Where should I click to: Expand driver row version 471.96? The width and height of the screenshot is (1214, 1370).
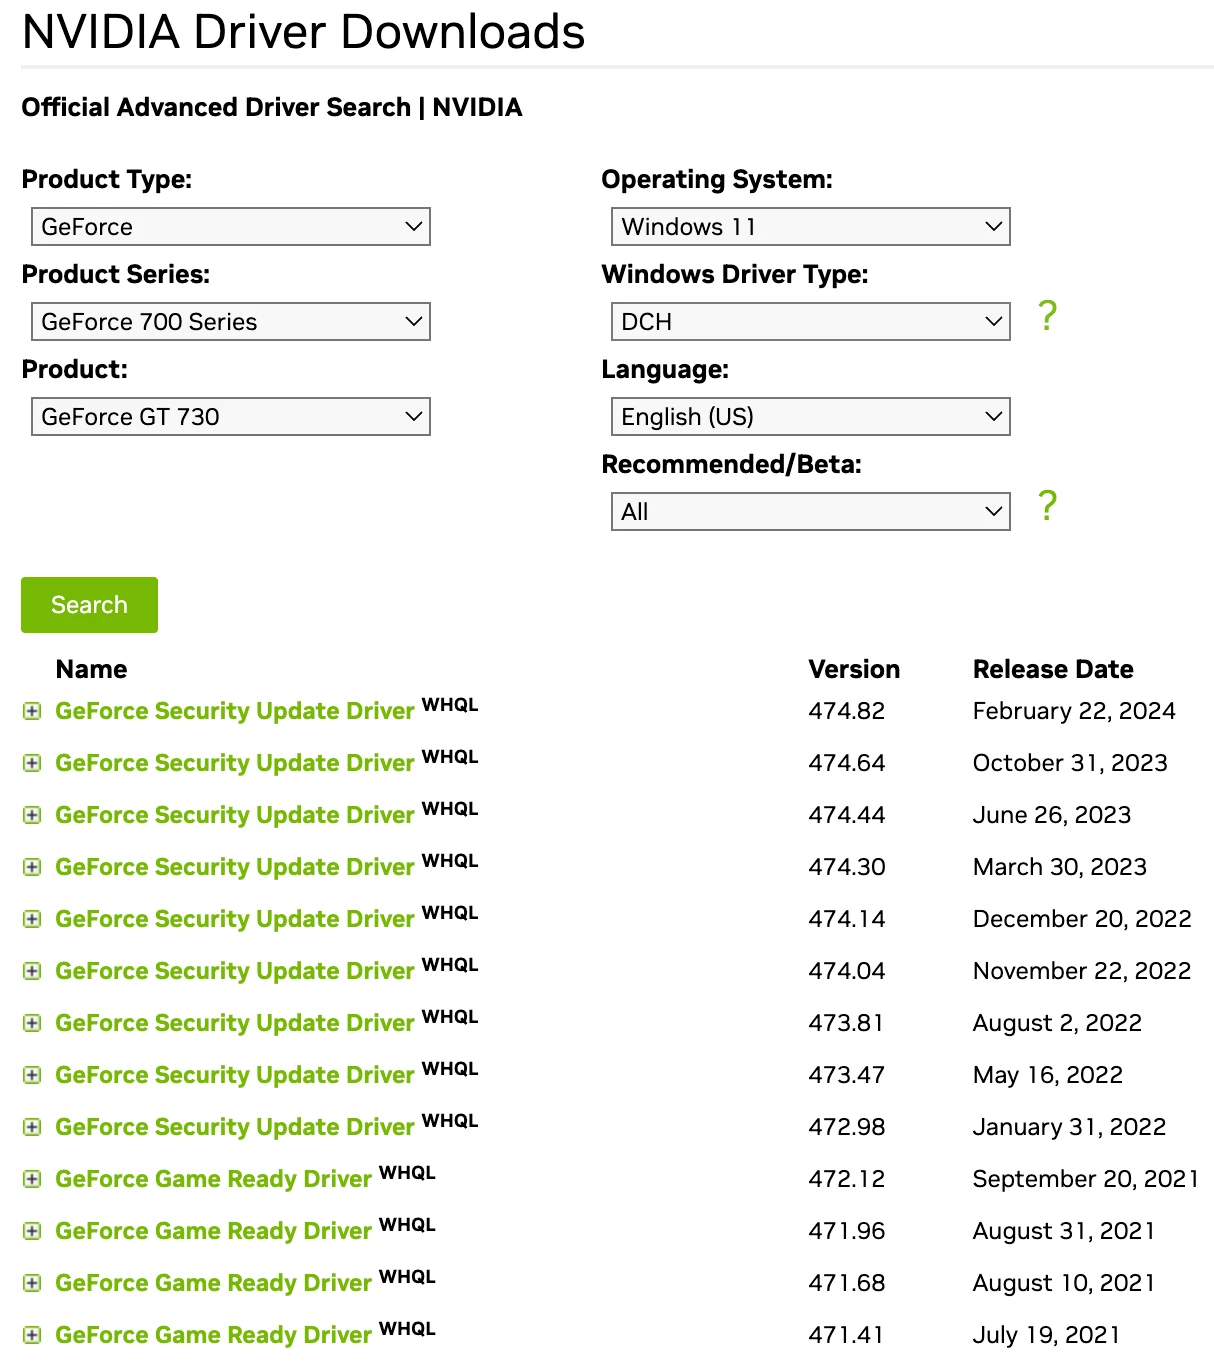coord(32,1231)
